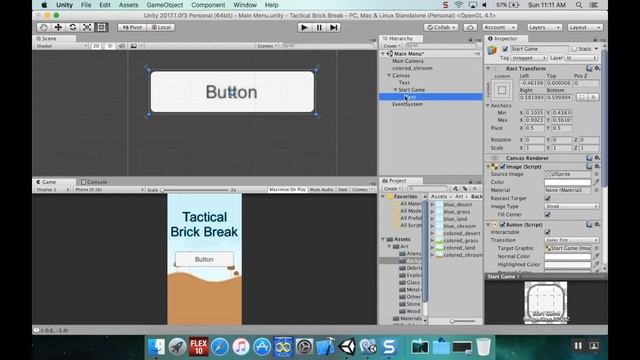The image size is (640, 360).
Task: Toggle the Fill Center checkbox
Action: pos(548,214)
